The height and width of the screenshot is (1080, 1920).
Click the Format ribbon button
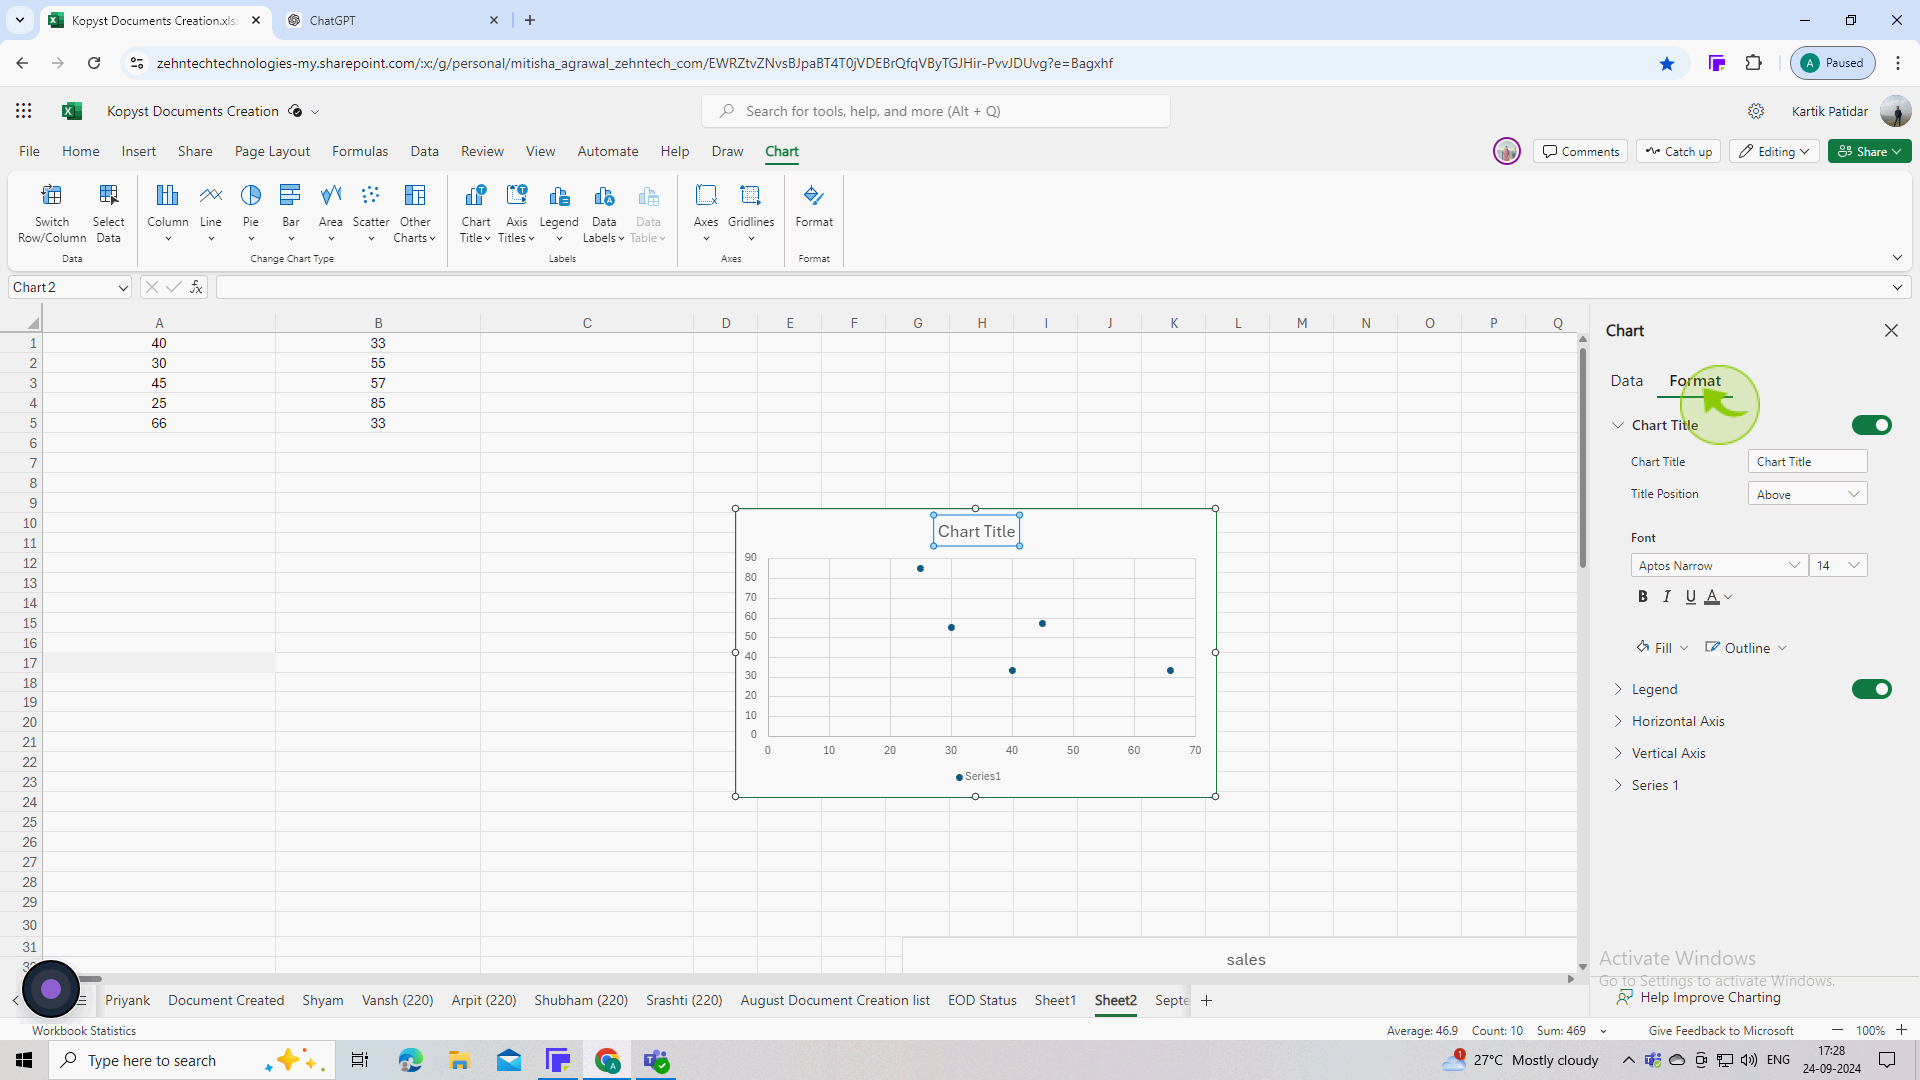point(814,207)
